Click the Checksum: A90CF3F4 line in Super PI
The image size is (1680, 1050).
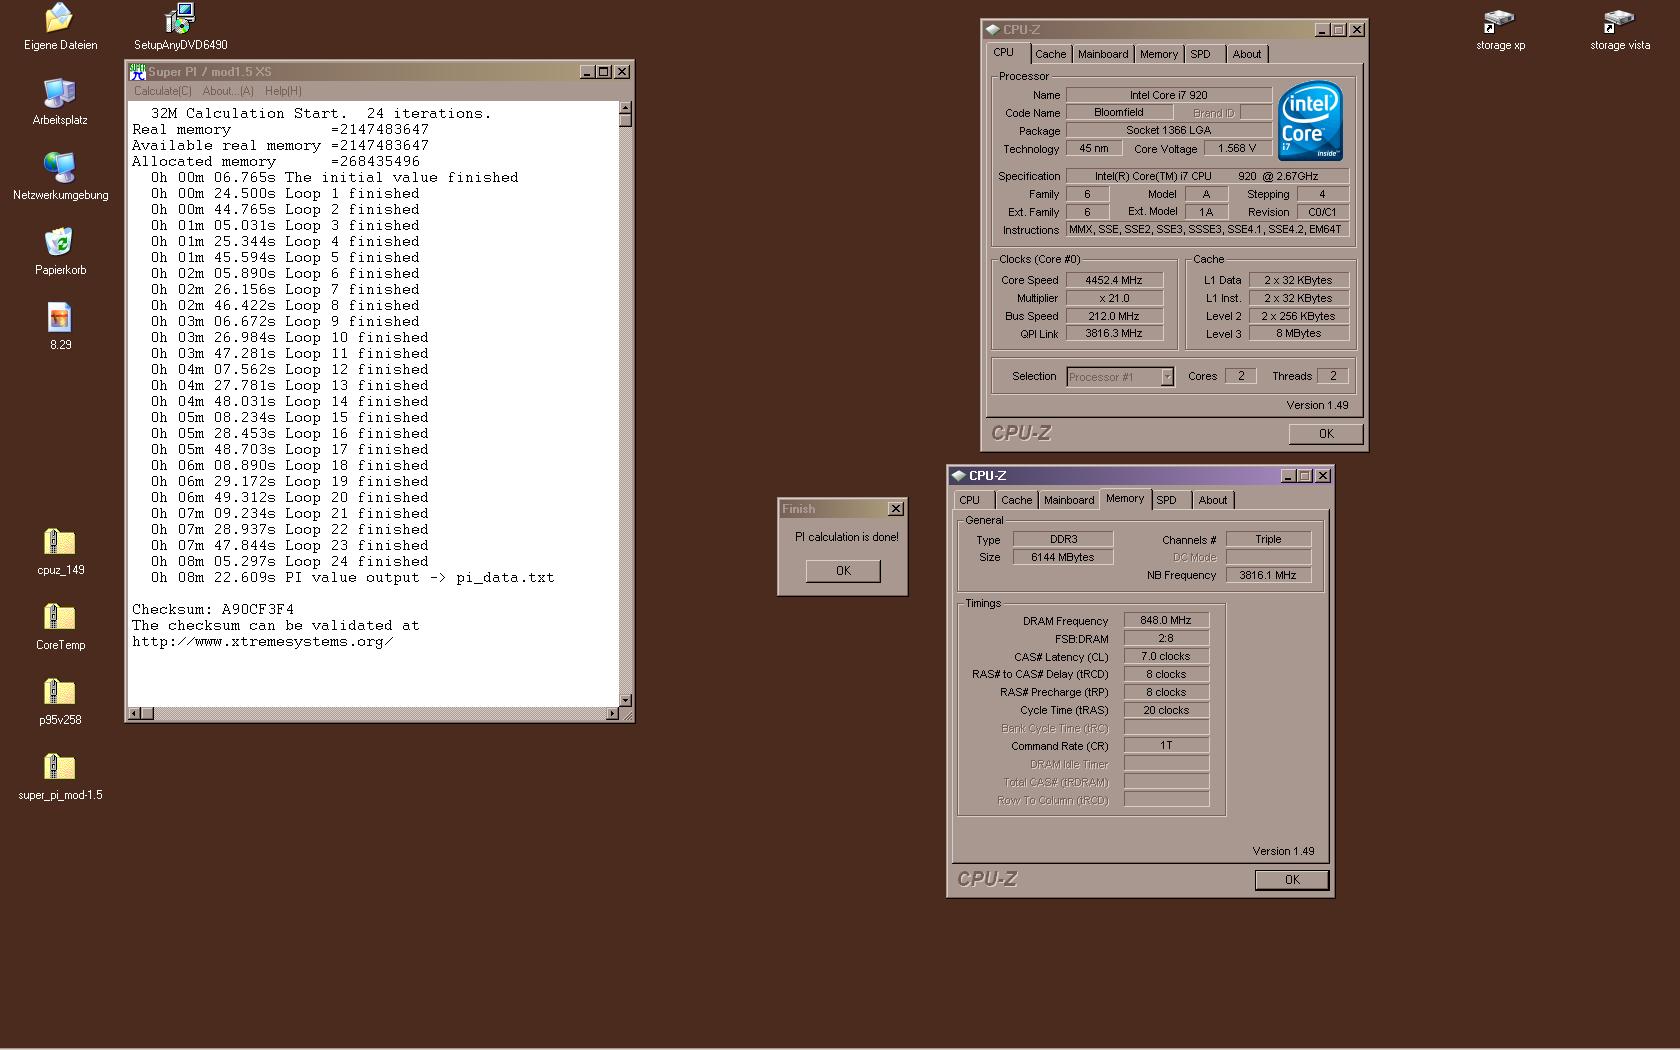(213, 610)
